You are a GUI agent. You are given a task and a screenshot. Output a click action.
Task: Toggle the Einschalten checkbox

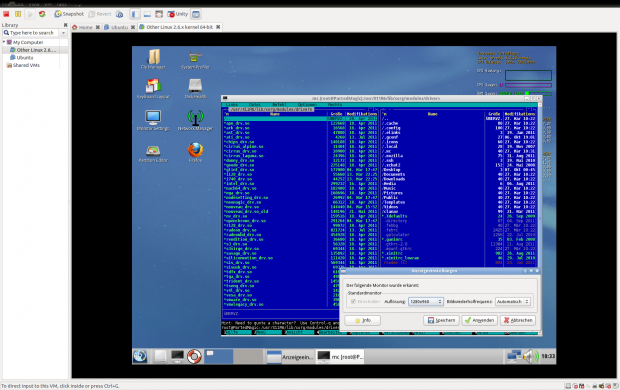[x=353, y=301]
